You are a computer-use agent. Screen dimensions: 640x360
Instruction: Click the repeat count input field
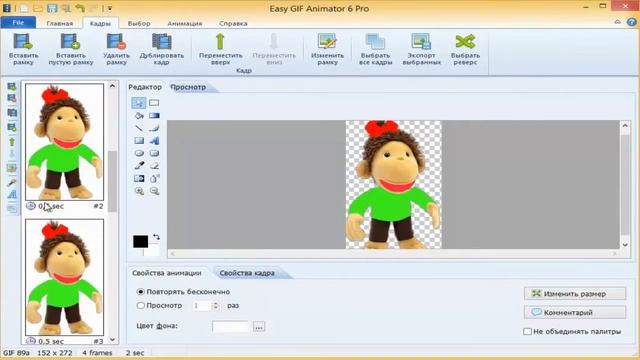coord(202,305)
